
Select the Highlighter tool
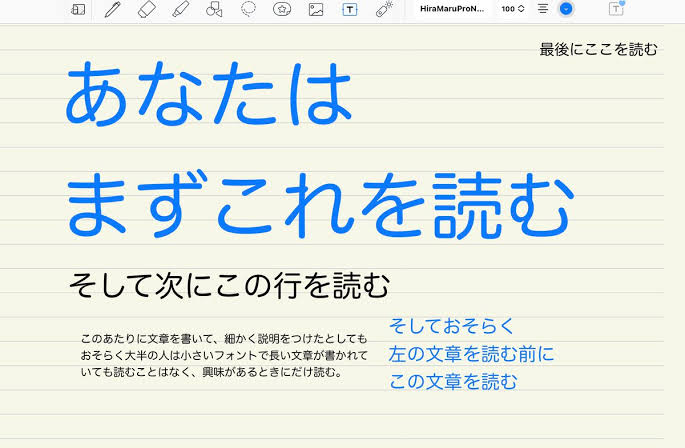coord(180,9)
